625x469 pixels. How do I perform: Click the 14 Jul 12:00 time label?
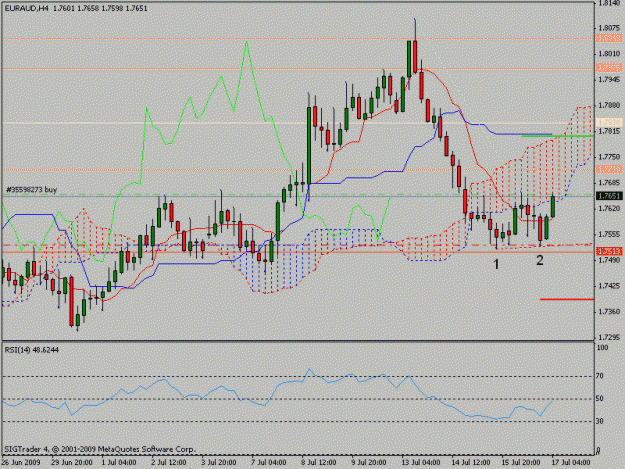[x=470, y=462]
